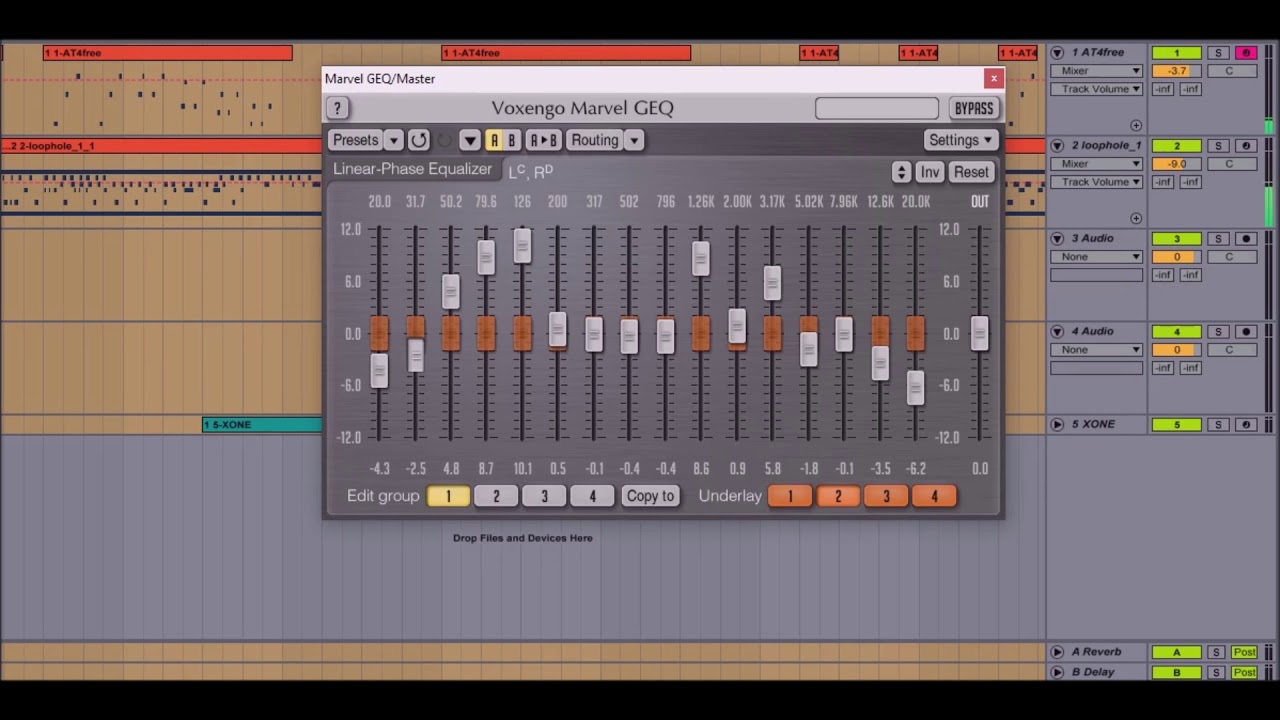Click the undo arrow in the GEQ toolbar
Image resolution: width=1280 pixels, height=720 pixels.
point(418,140)
